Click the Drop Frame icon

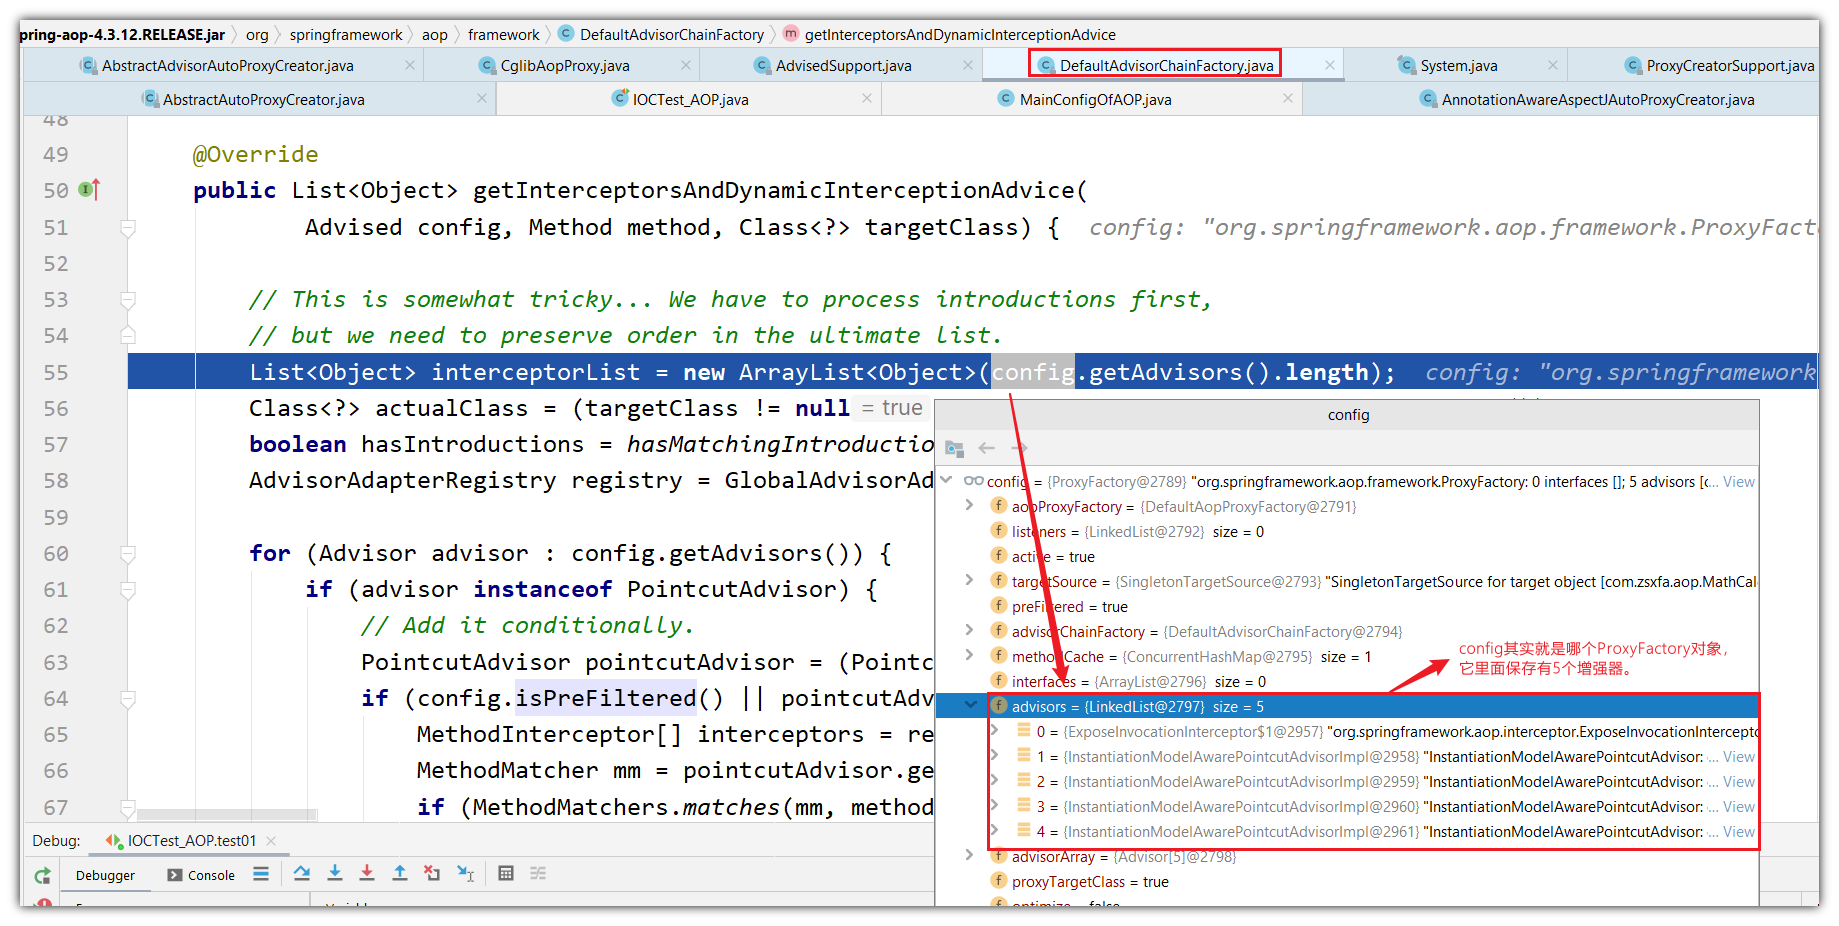click(x=432, y=873)
